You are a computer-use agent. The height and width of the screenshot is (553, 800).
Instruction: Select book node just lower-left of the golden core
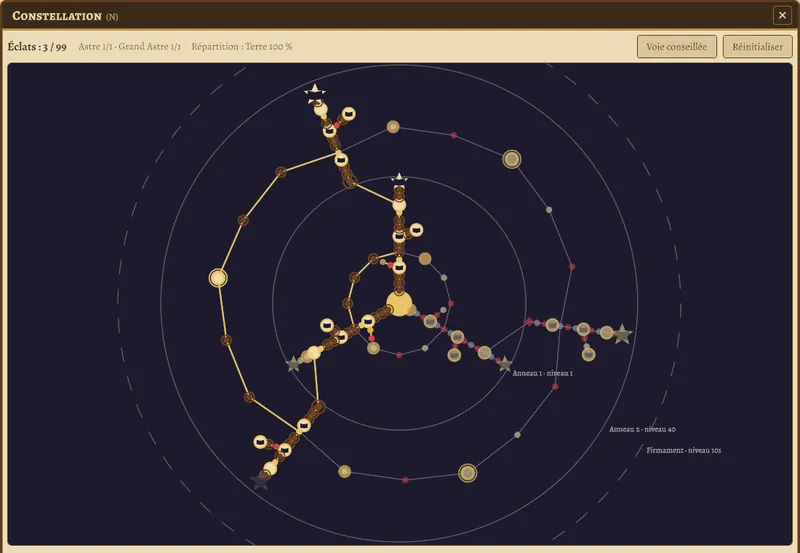(368, 321)
